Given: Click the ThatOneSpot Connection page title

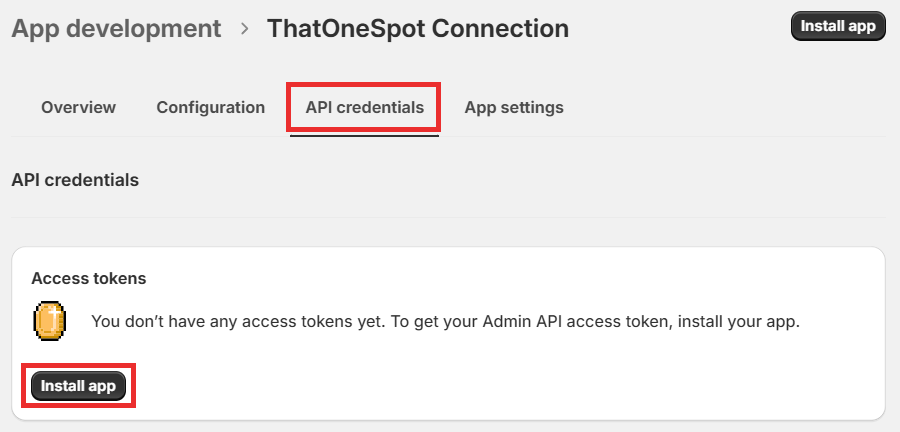Looking at the screenshot, I should coord(418,28).
